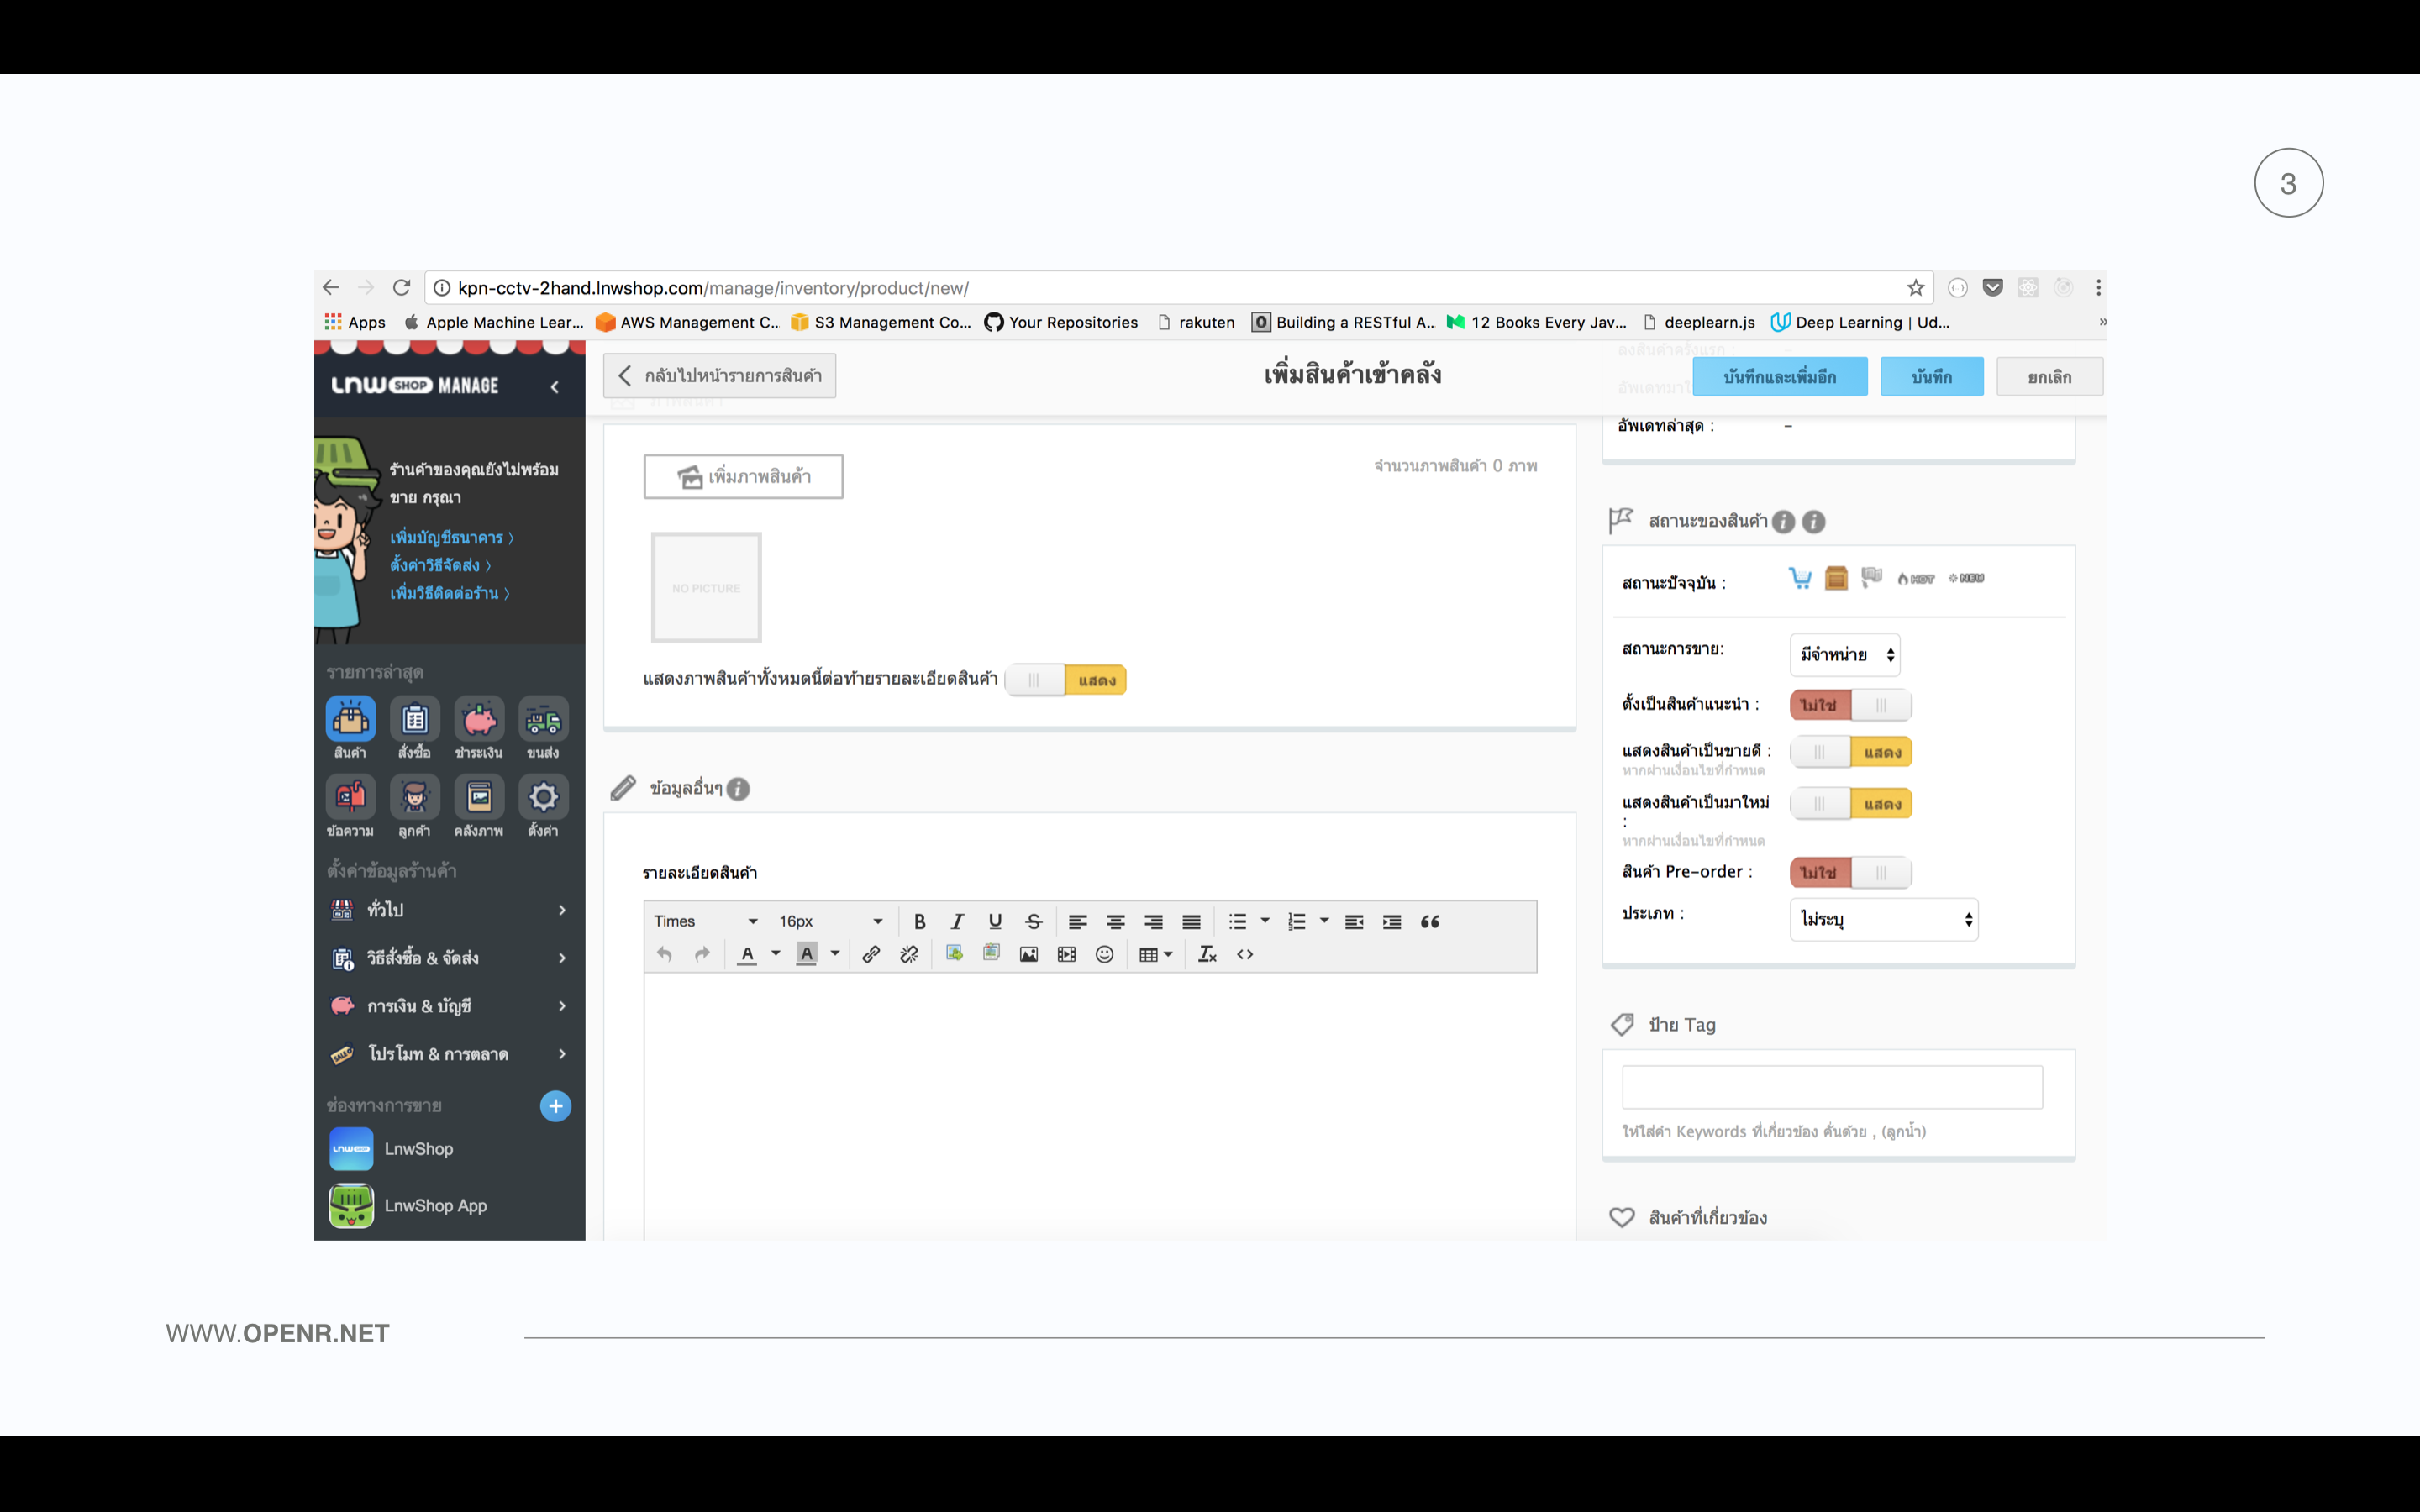Click the blockquote icon in editor toolbar
2420x1512 pixels.
[1430, 921]
